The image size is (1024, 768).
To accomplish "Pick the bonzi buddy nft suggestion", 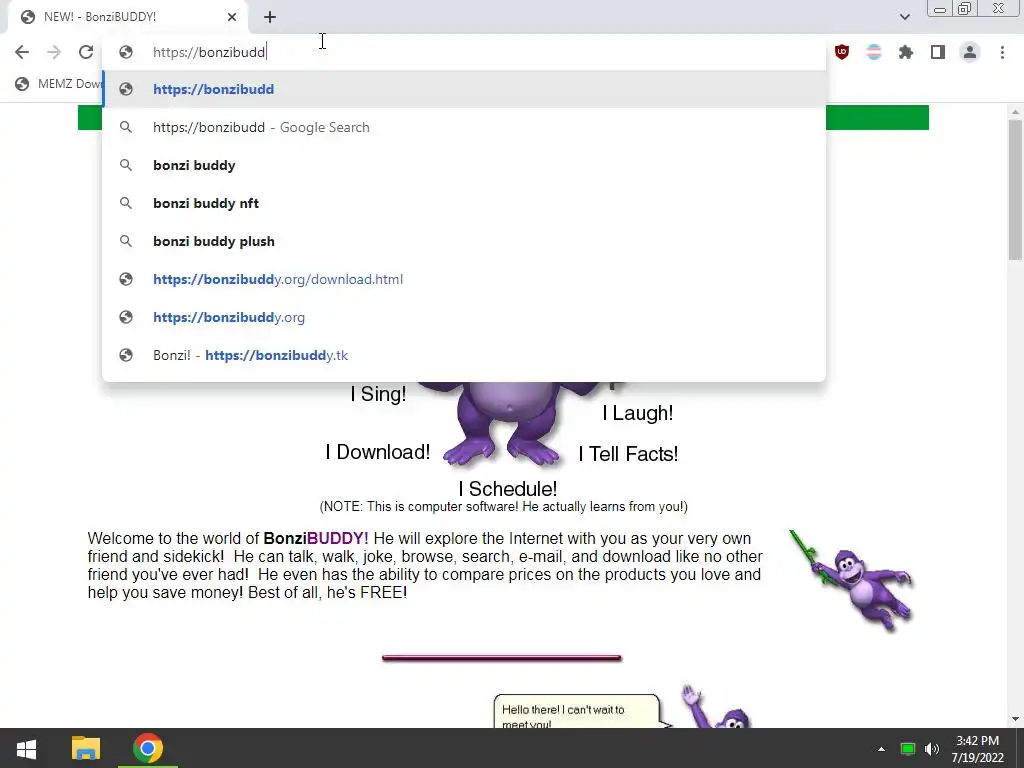I will (464, 203).
